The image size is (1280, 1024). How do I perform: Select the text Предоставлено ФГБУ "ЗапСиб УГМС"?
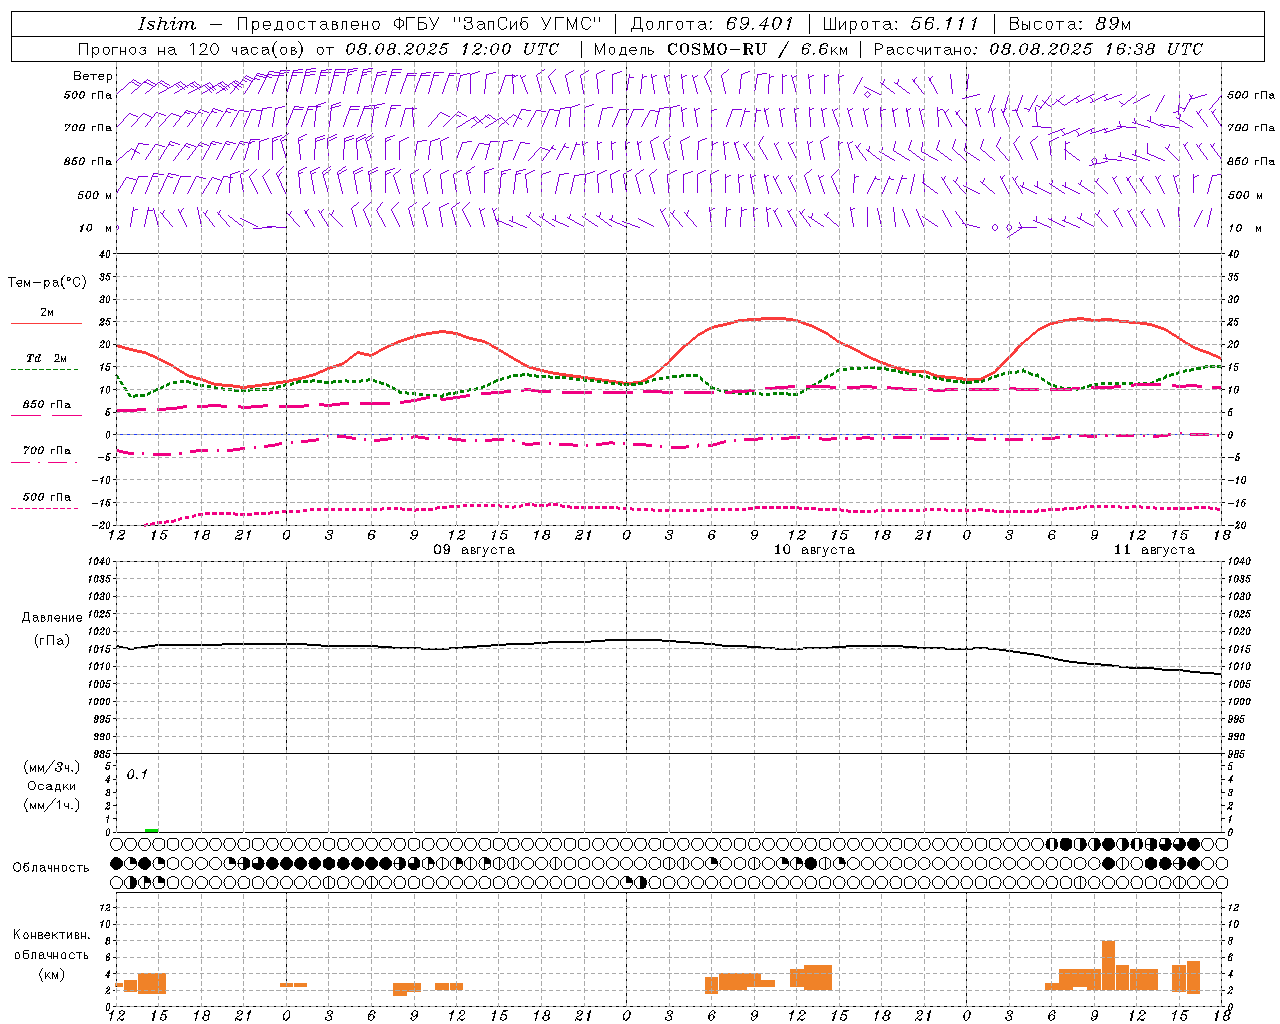click(x=419, y=24)
